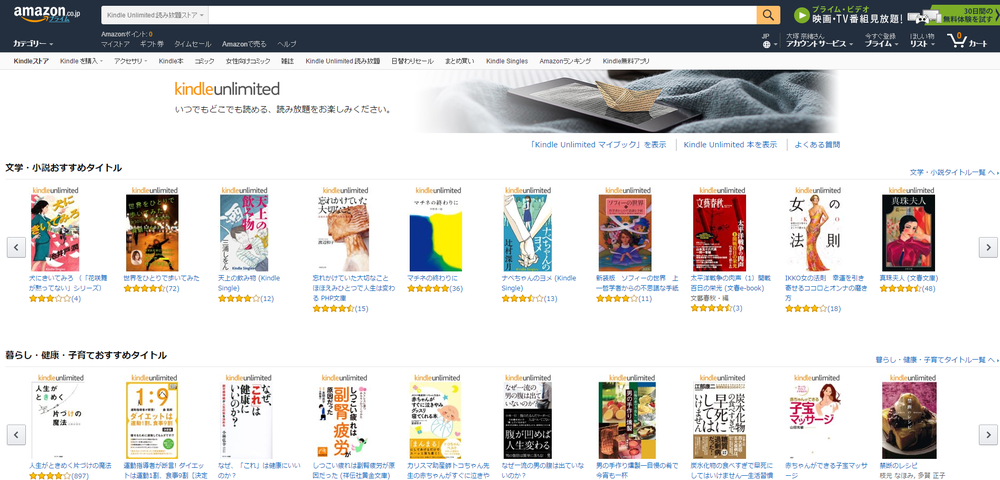Viewport: 1000px width, 480px height.
Task: Open the アカウントサービス dropdown
Action: [820, 41]
